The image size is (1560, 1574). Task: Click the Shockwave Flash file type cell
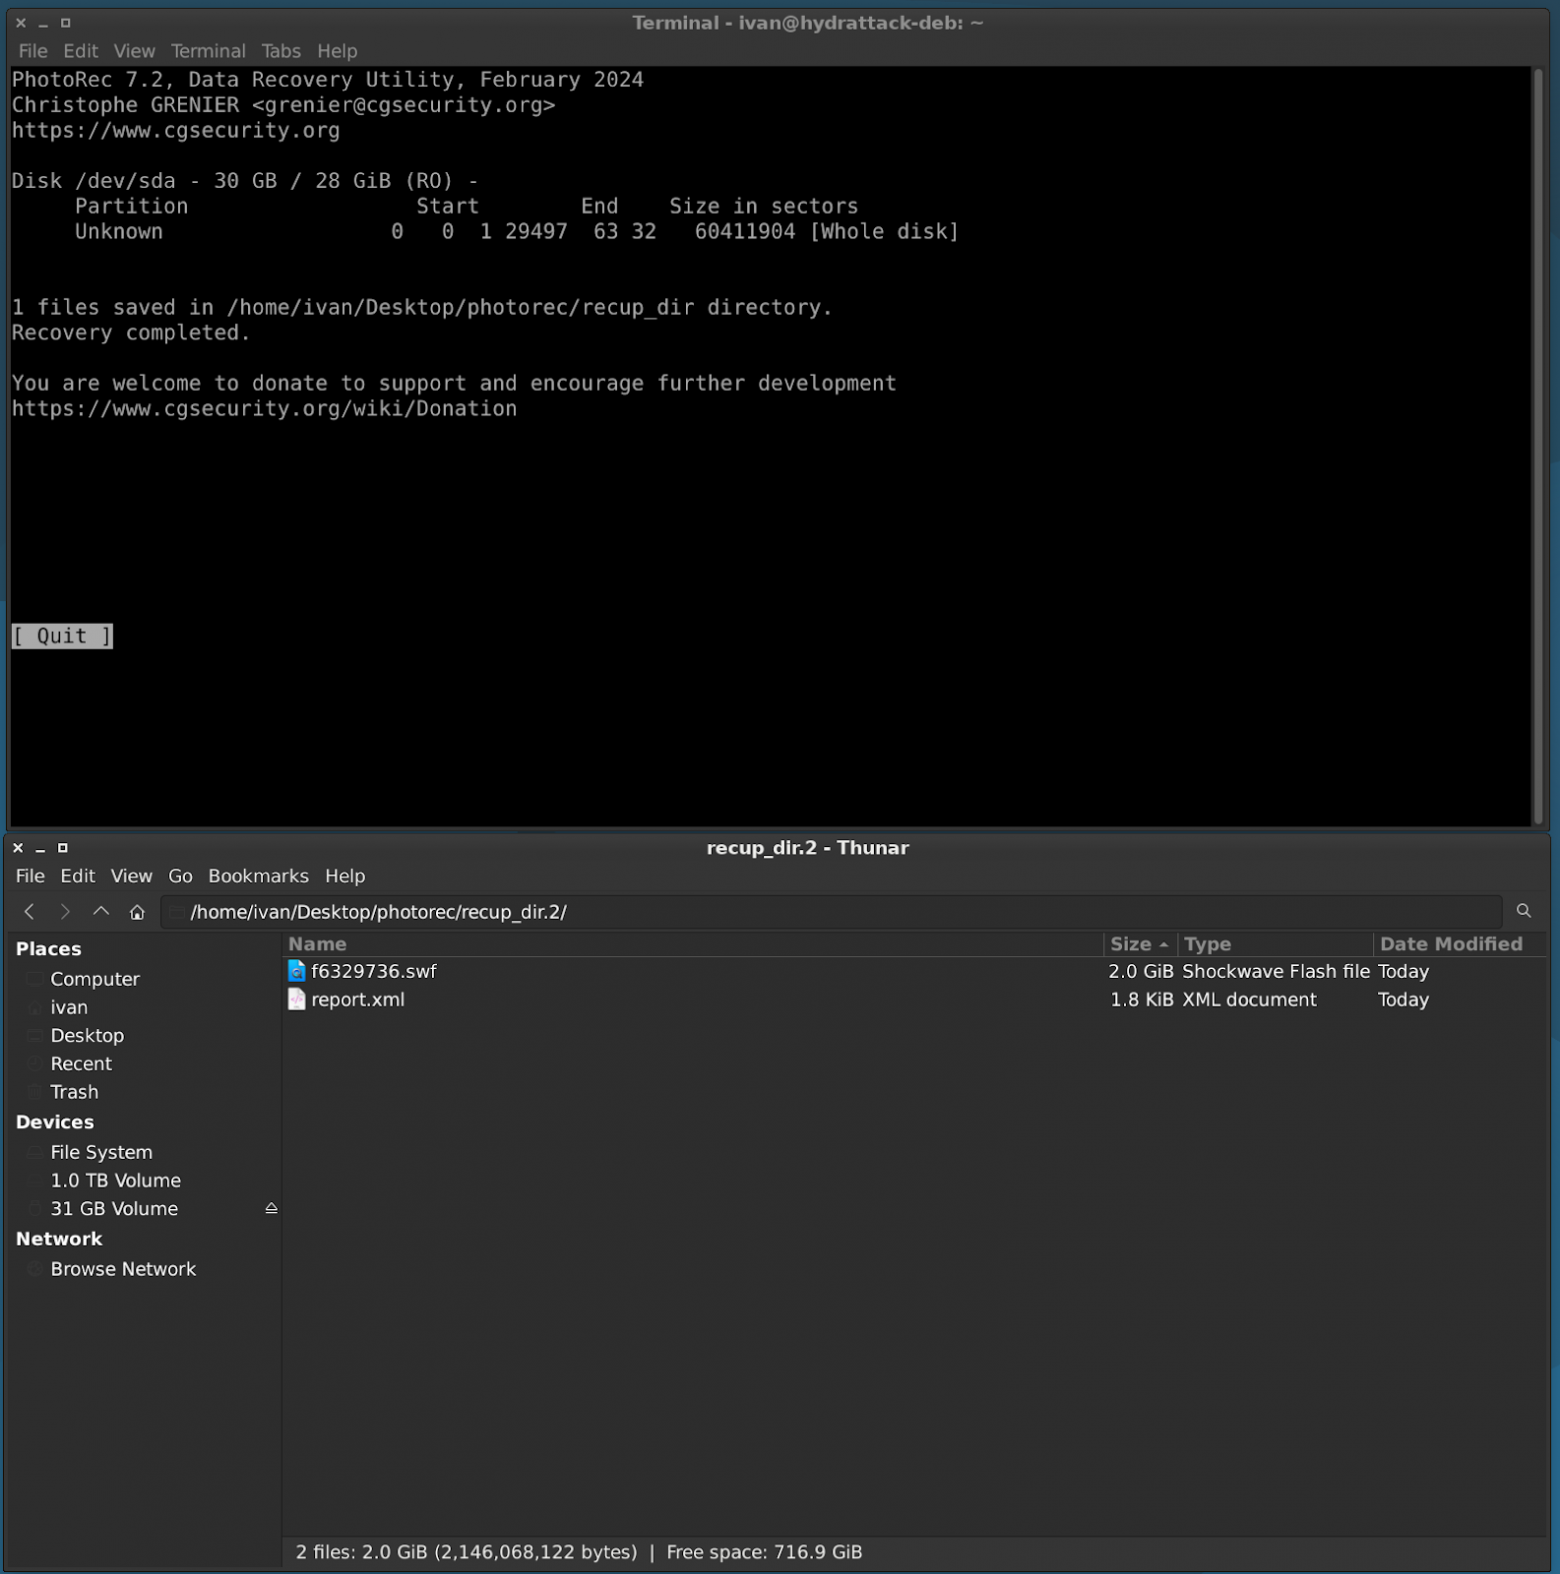[1276, 971]
